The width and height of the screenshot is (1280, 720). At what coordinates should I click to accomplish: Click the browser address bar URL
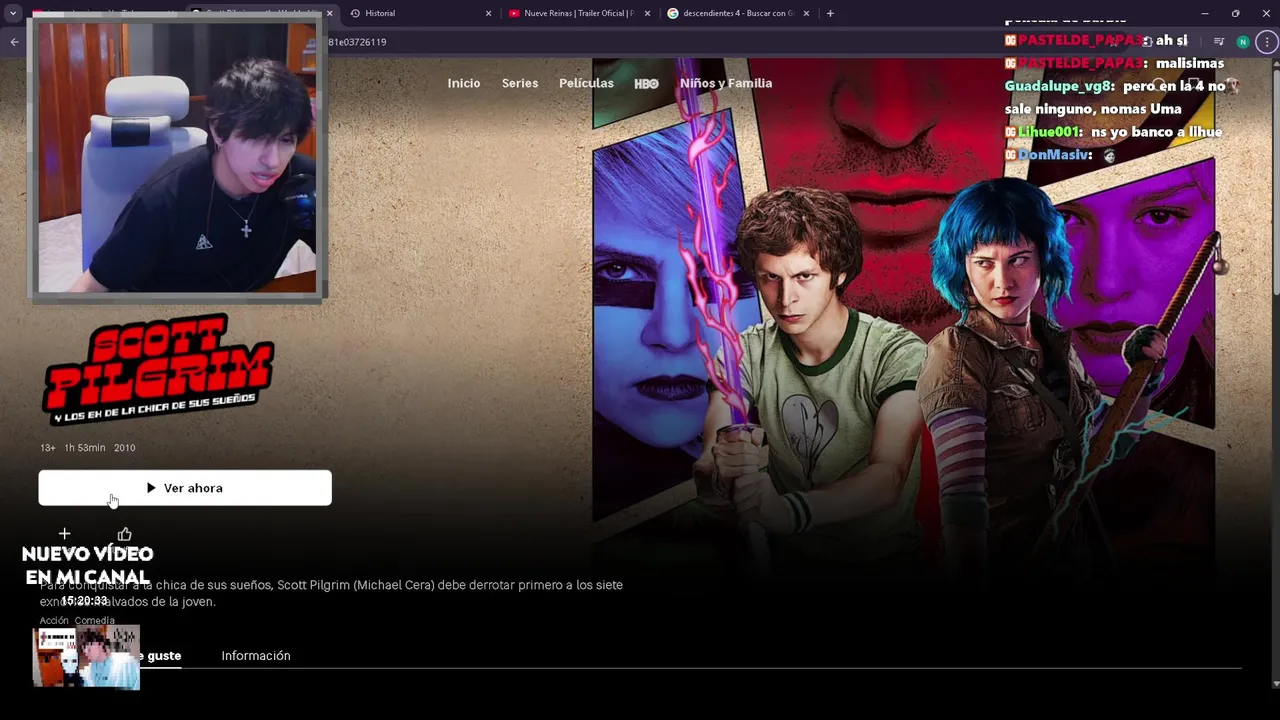[x=357, y=42]
